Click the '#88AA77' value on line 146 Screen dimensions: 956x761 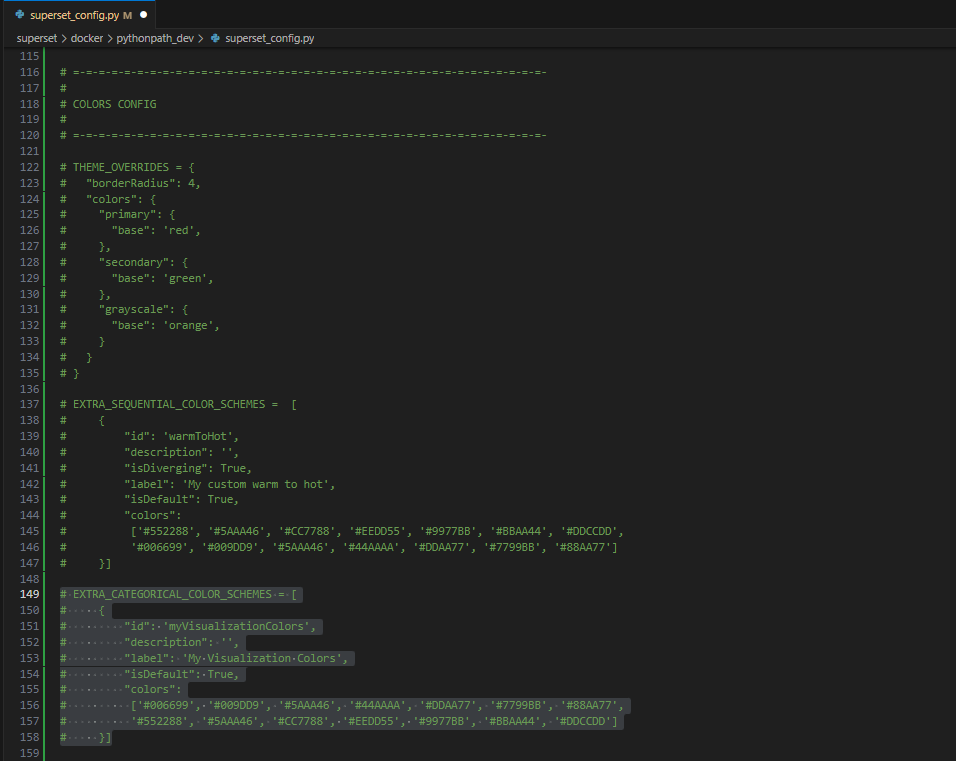point(582,547)
